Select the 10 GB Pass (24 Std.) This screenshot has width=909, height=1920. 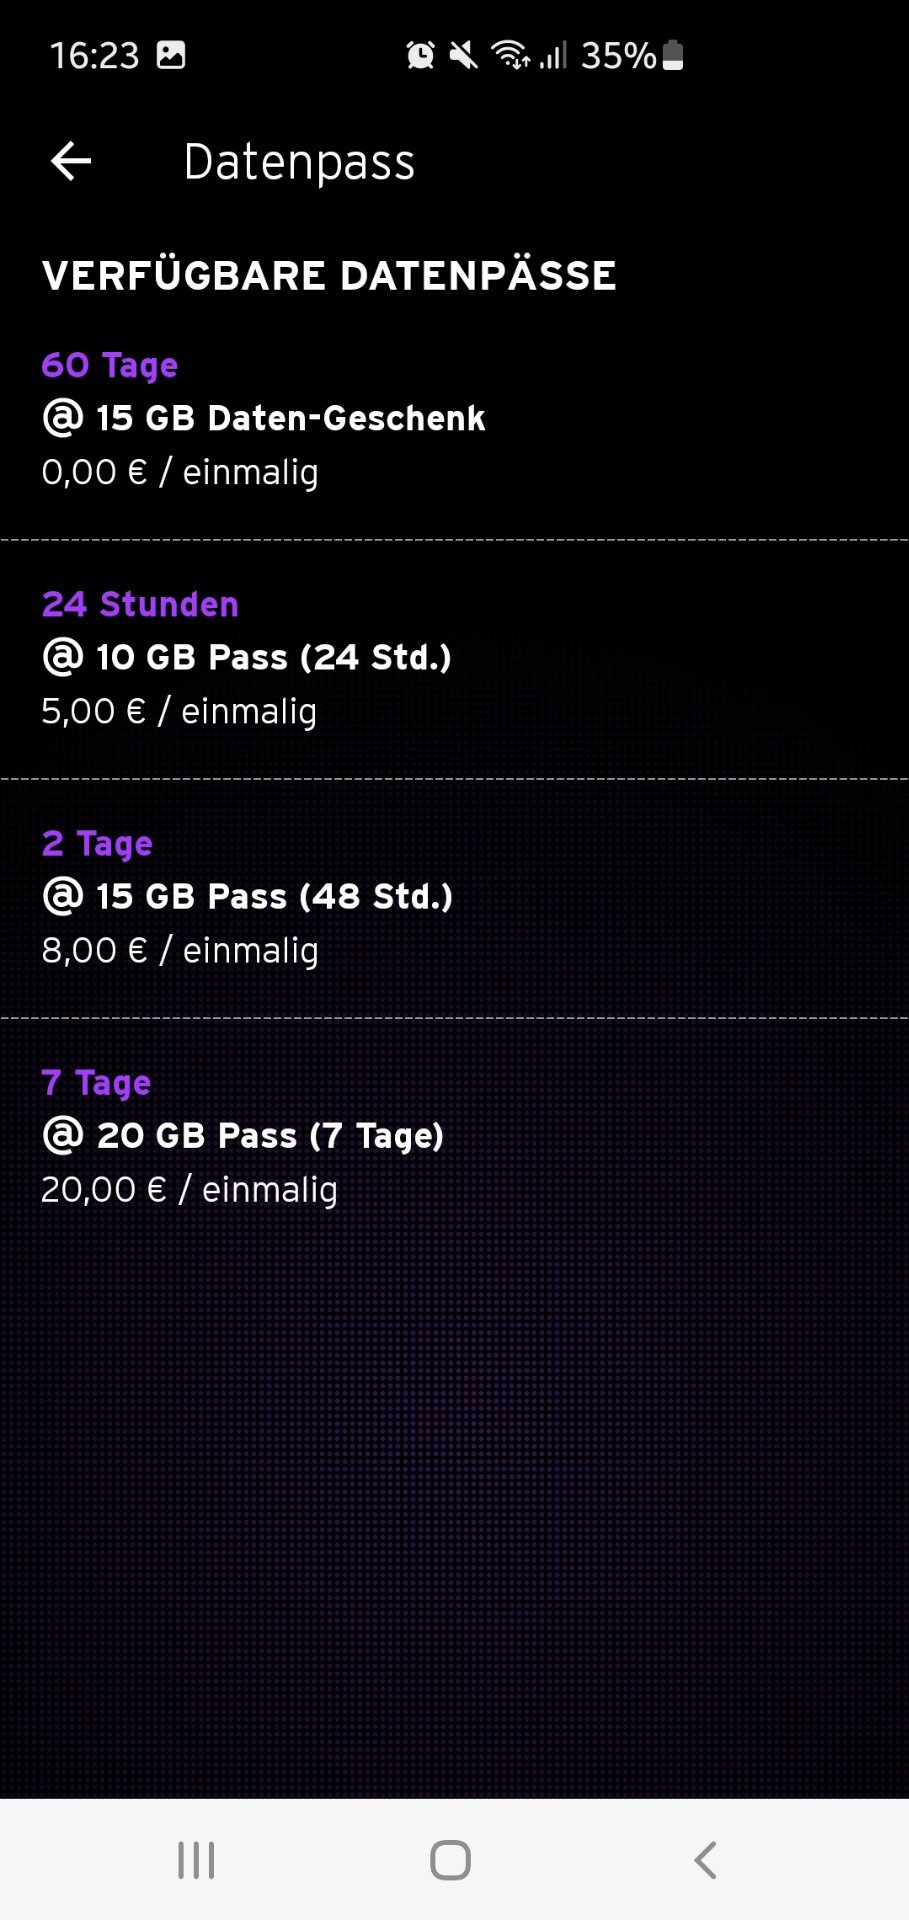[x=454, y=659]
